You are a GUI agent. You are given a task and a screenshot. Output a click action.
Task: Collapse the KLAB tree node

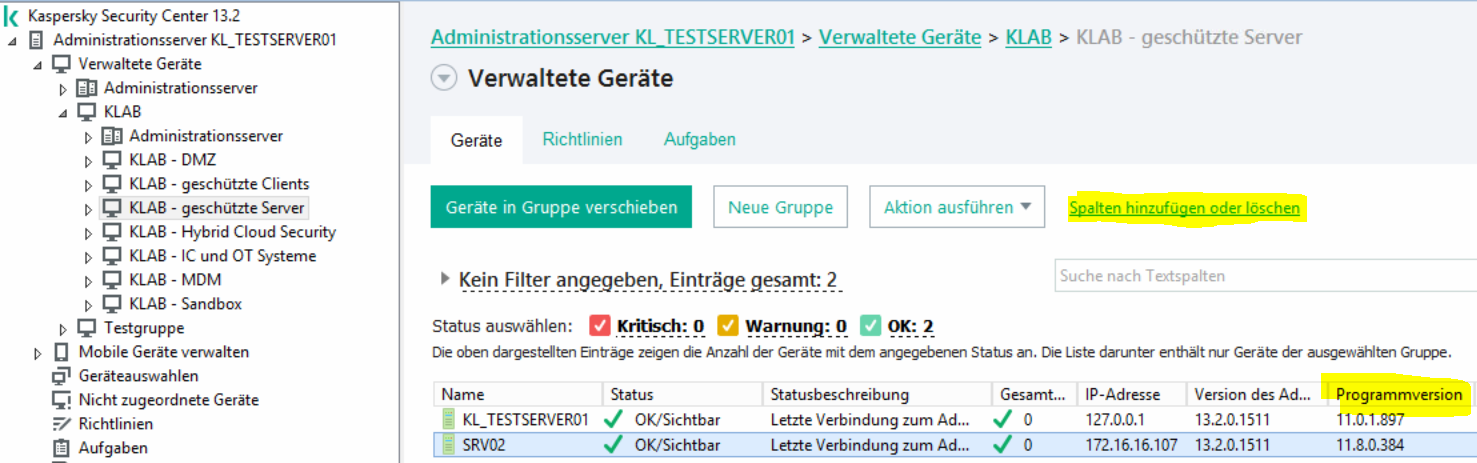[x=63, y=113]
